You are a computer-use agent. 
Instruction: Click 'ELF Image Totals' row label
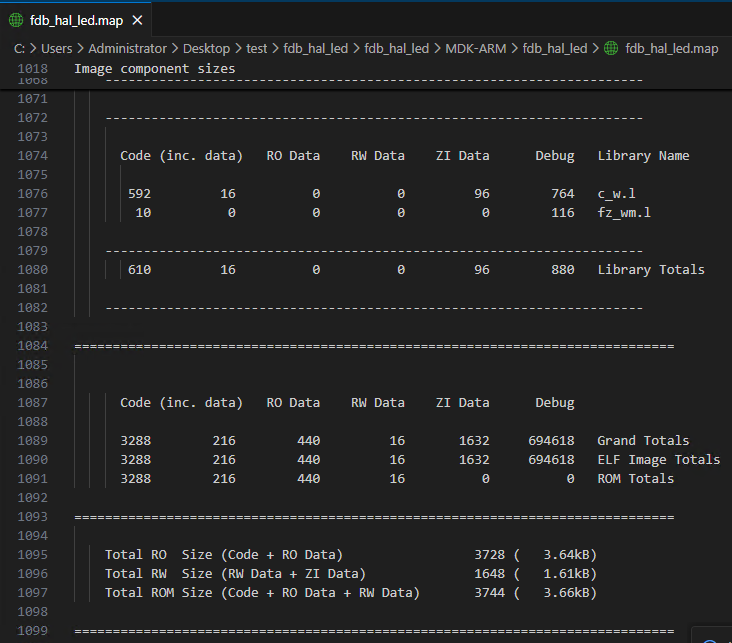pyautogui.click(x=659, y=459)
